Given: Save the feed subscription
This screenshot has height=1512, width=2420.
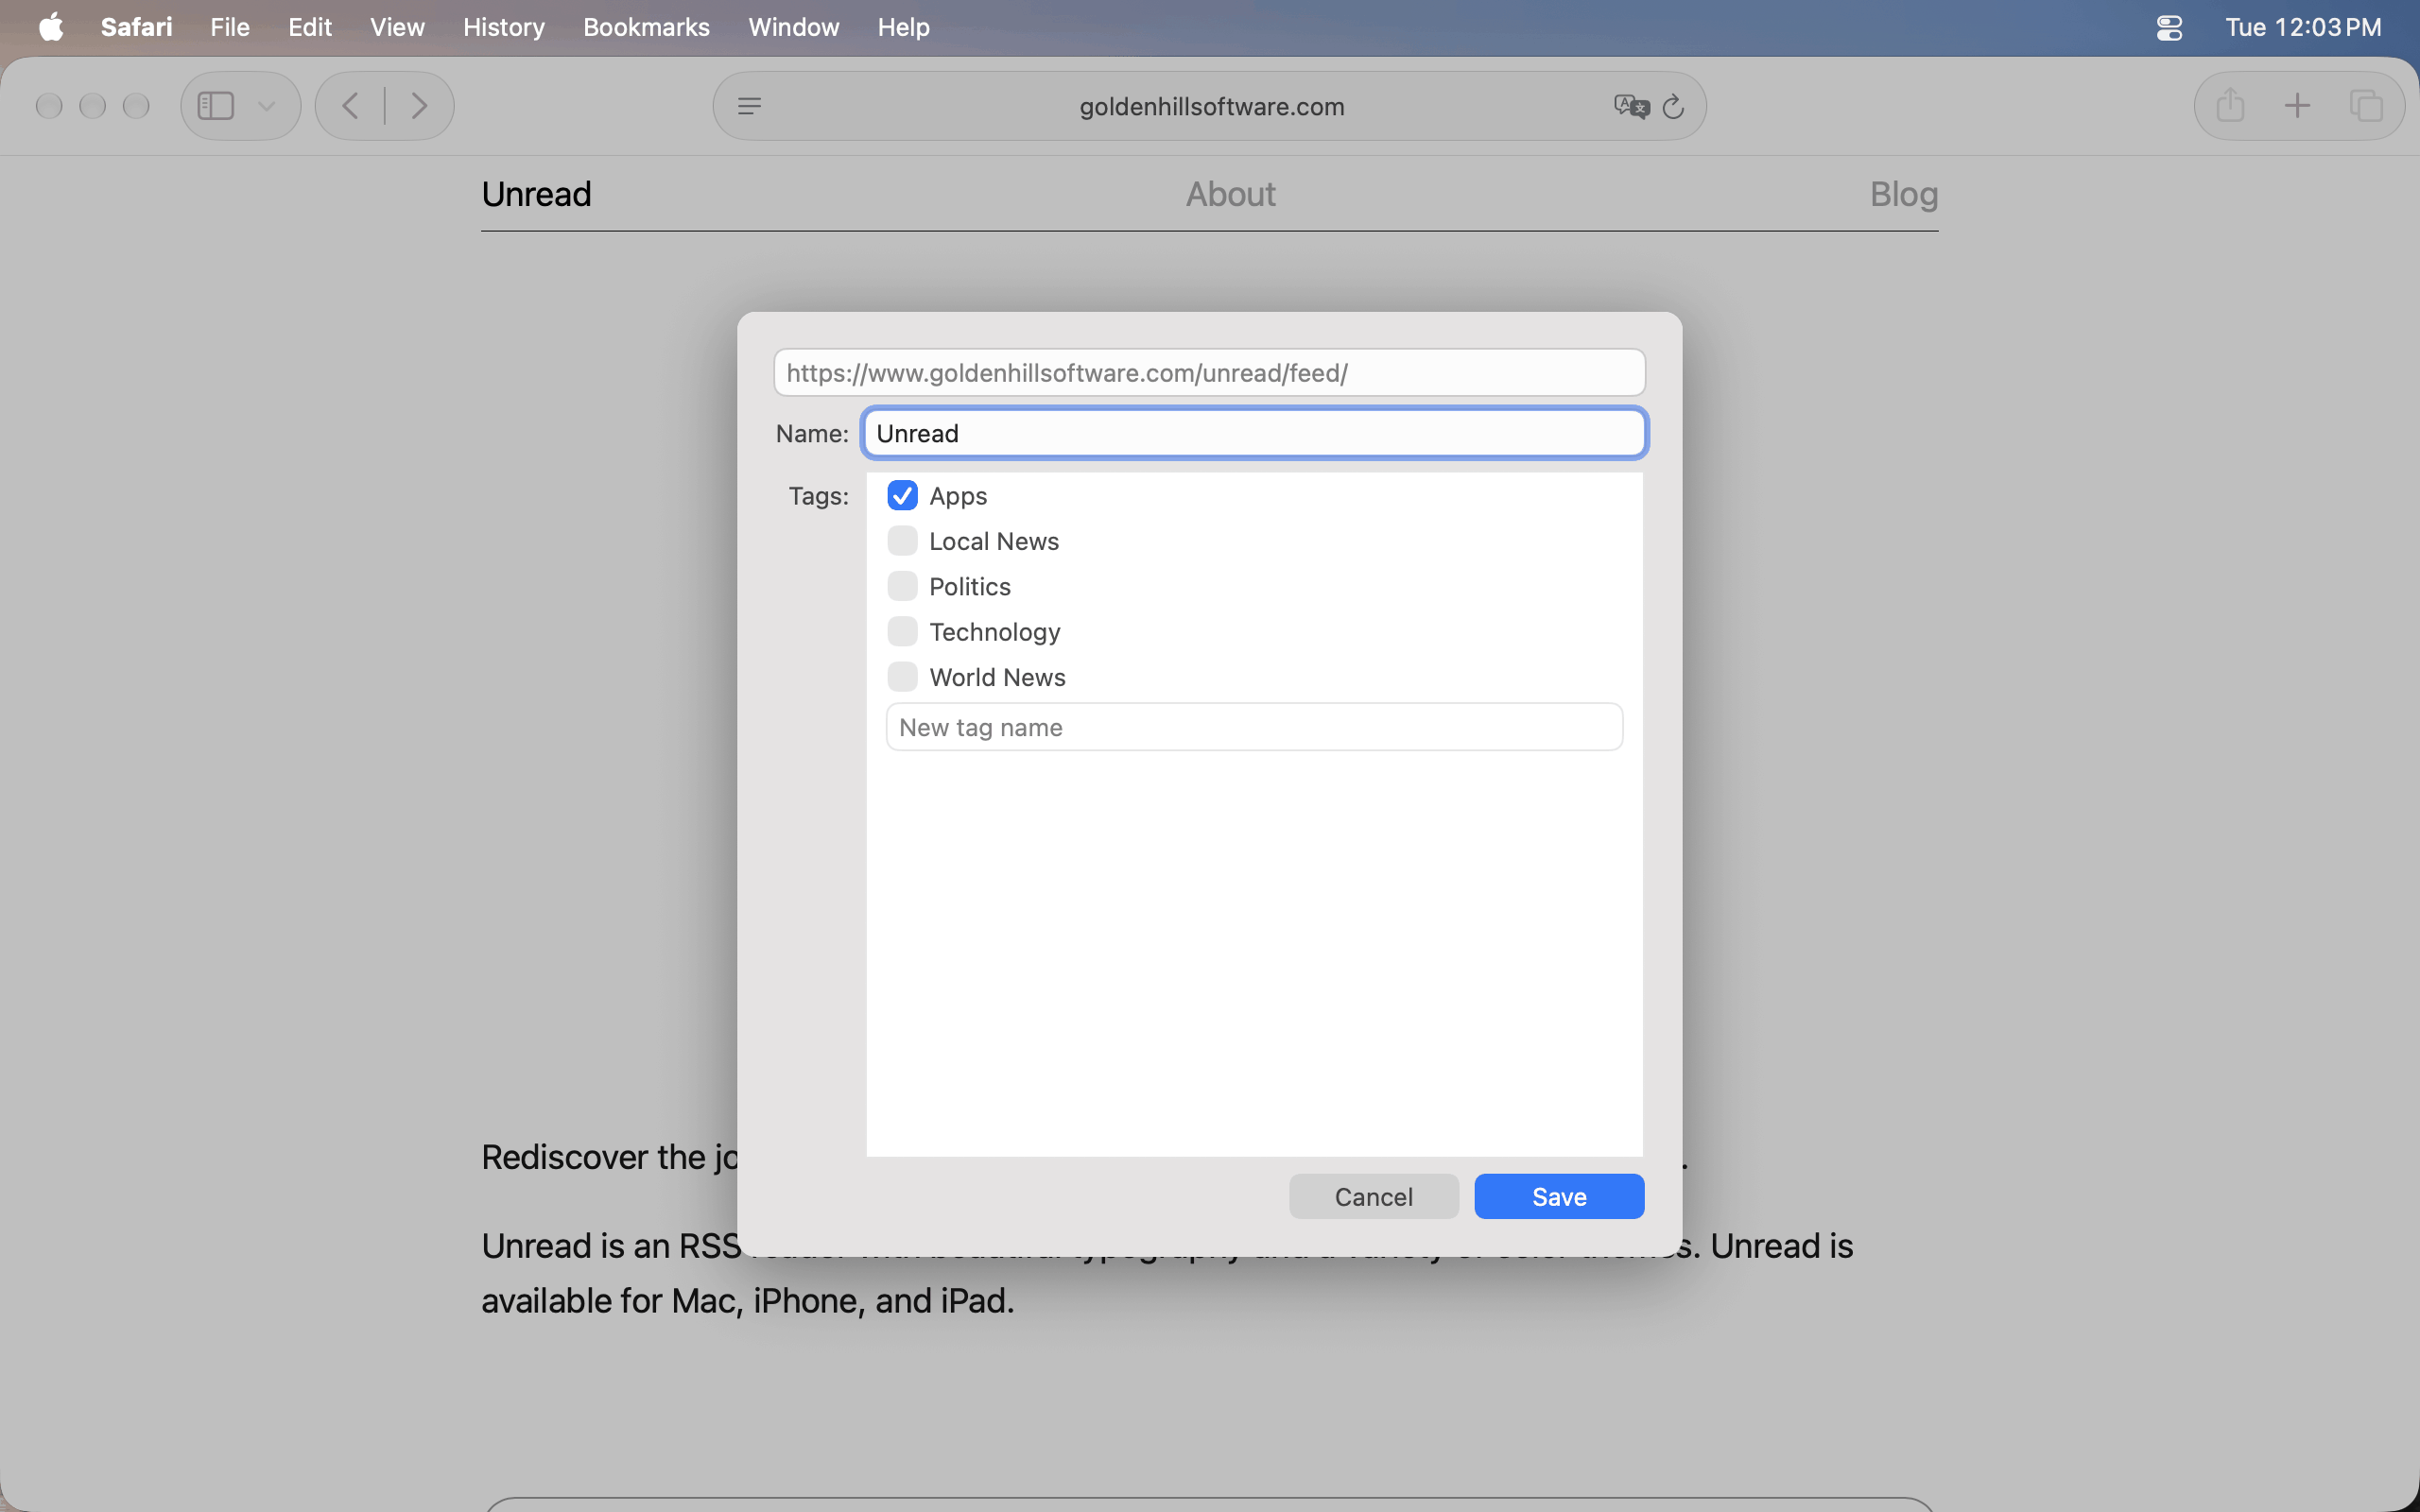Looking at the screenshot, I should [1559, 1196].
